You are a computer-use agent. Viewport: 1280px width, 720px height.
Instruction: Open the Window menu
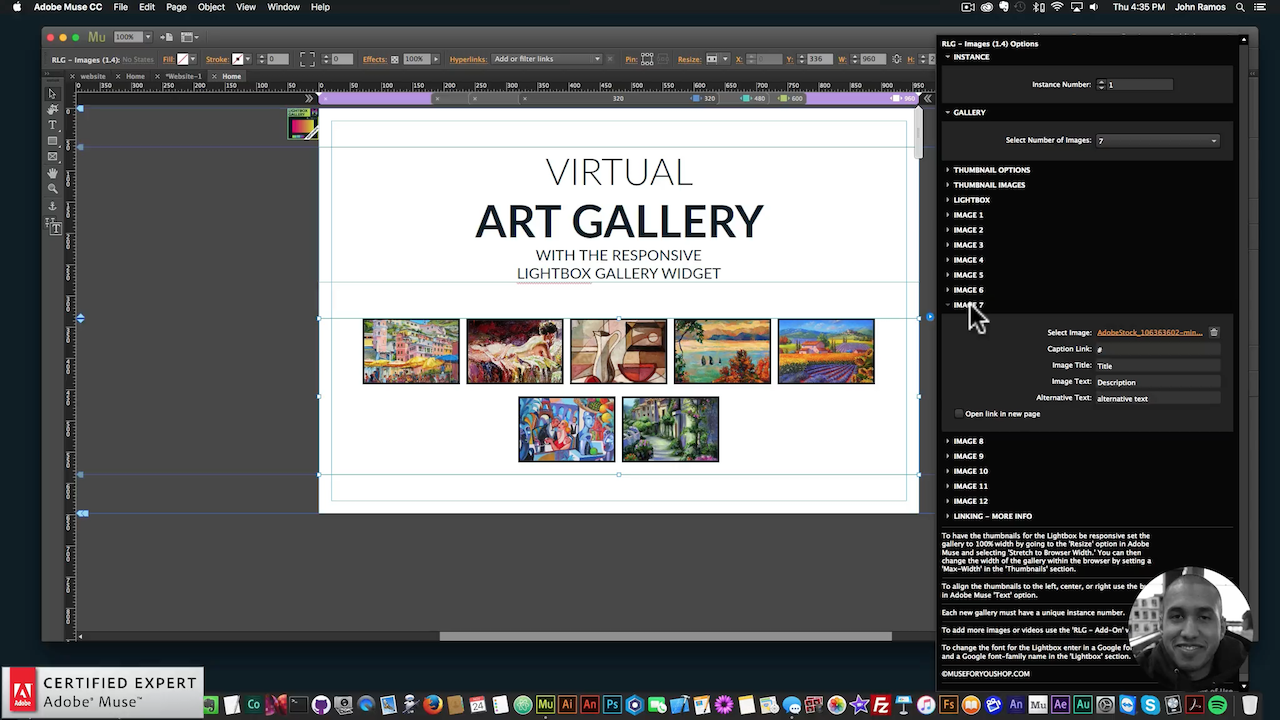(283, 7)
